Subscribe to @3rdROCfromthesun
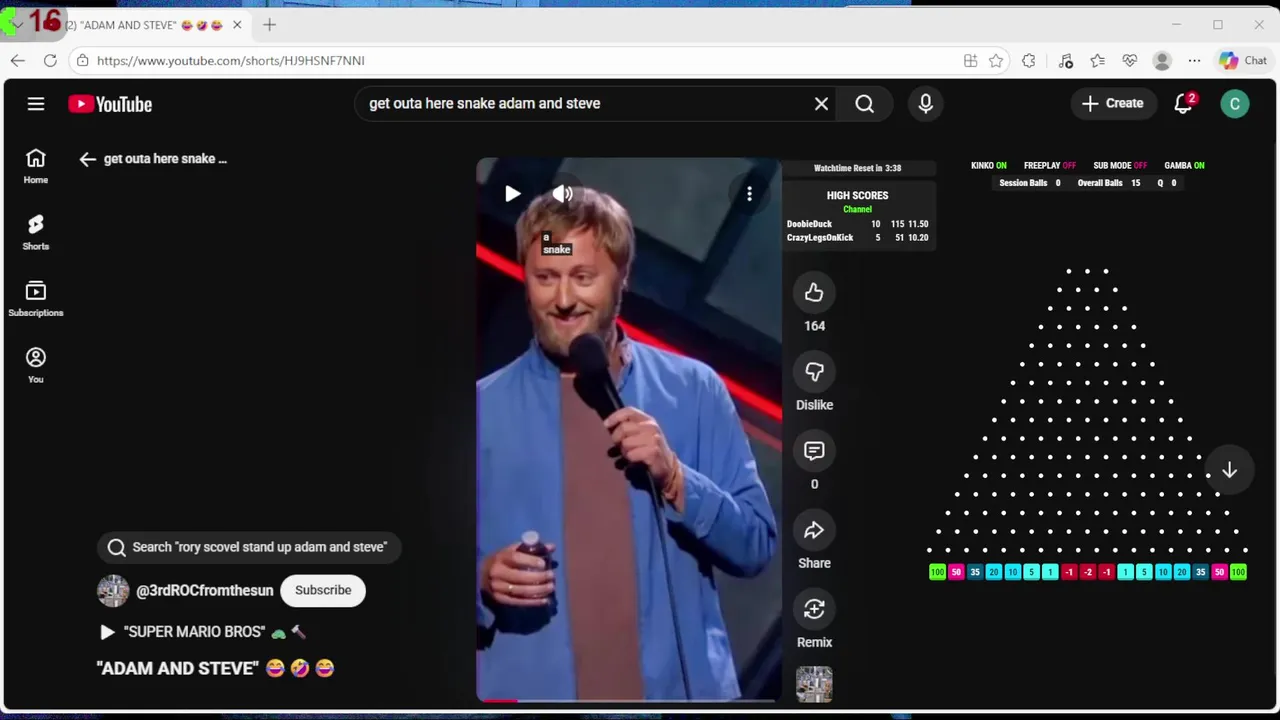 click(323, 590)
